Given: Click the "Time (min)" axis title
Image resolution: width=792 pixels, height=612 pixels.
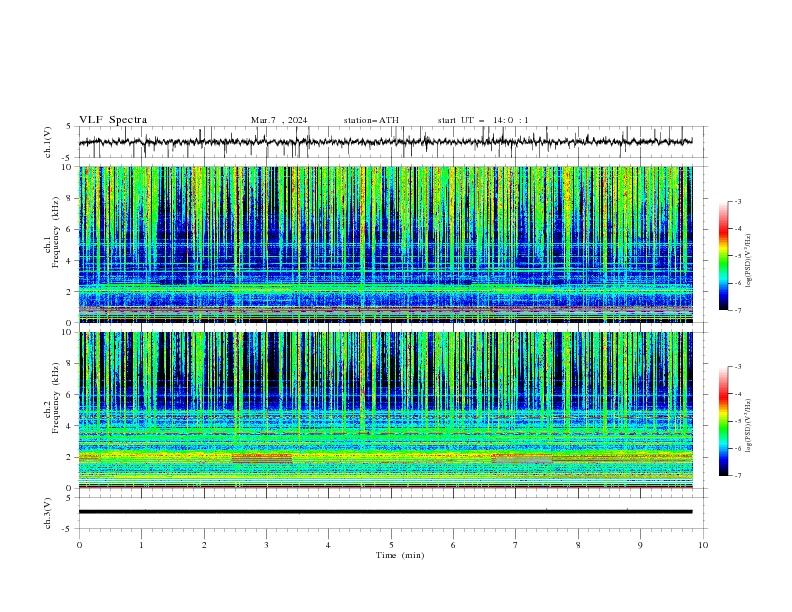Looking at the screenshot, I should tap(400, 555).
